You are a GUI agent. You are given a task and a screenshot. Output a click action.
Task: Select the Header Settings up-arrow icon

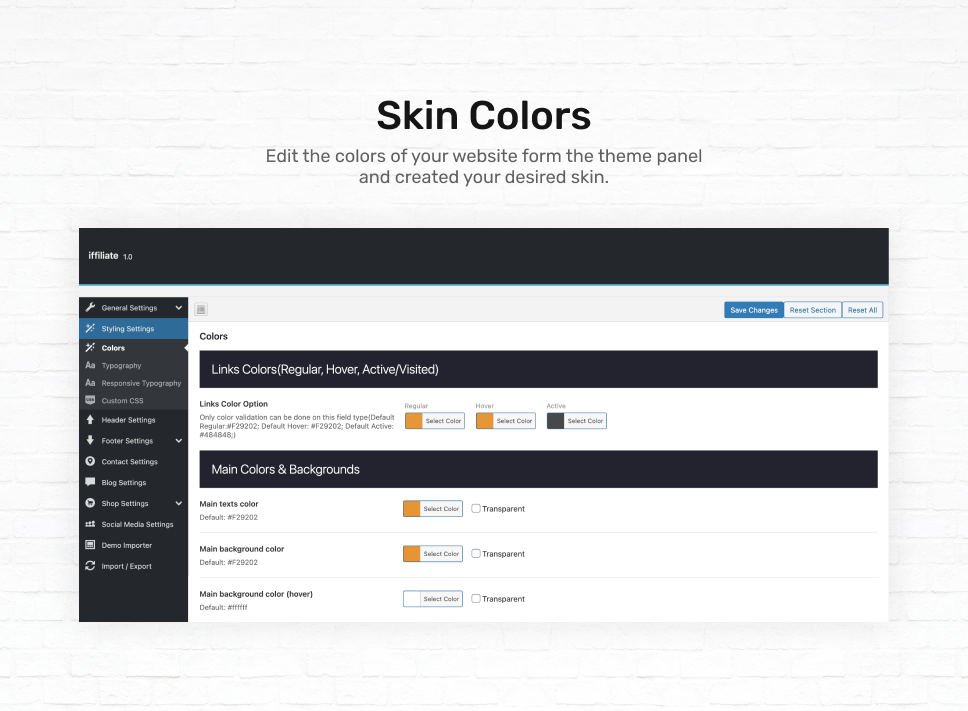[x=91, y=419]
